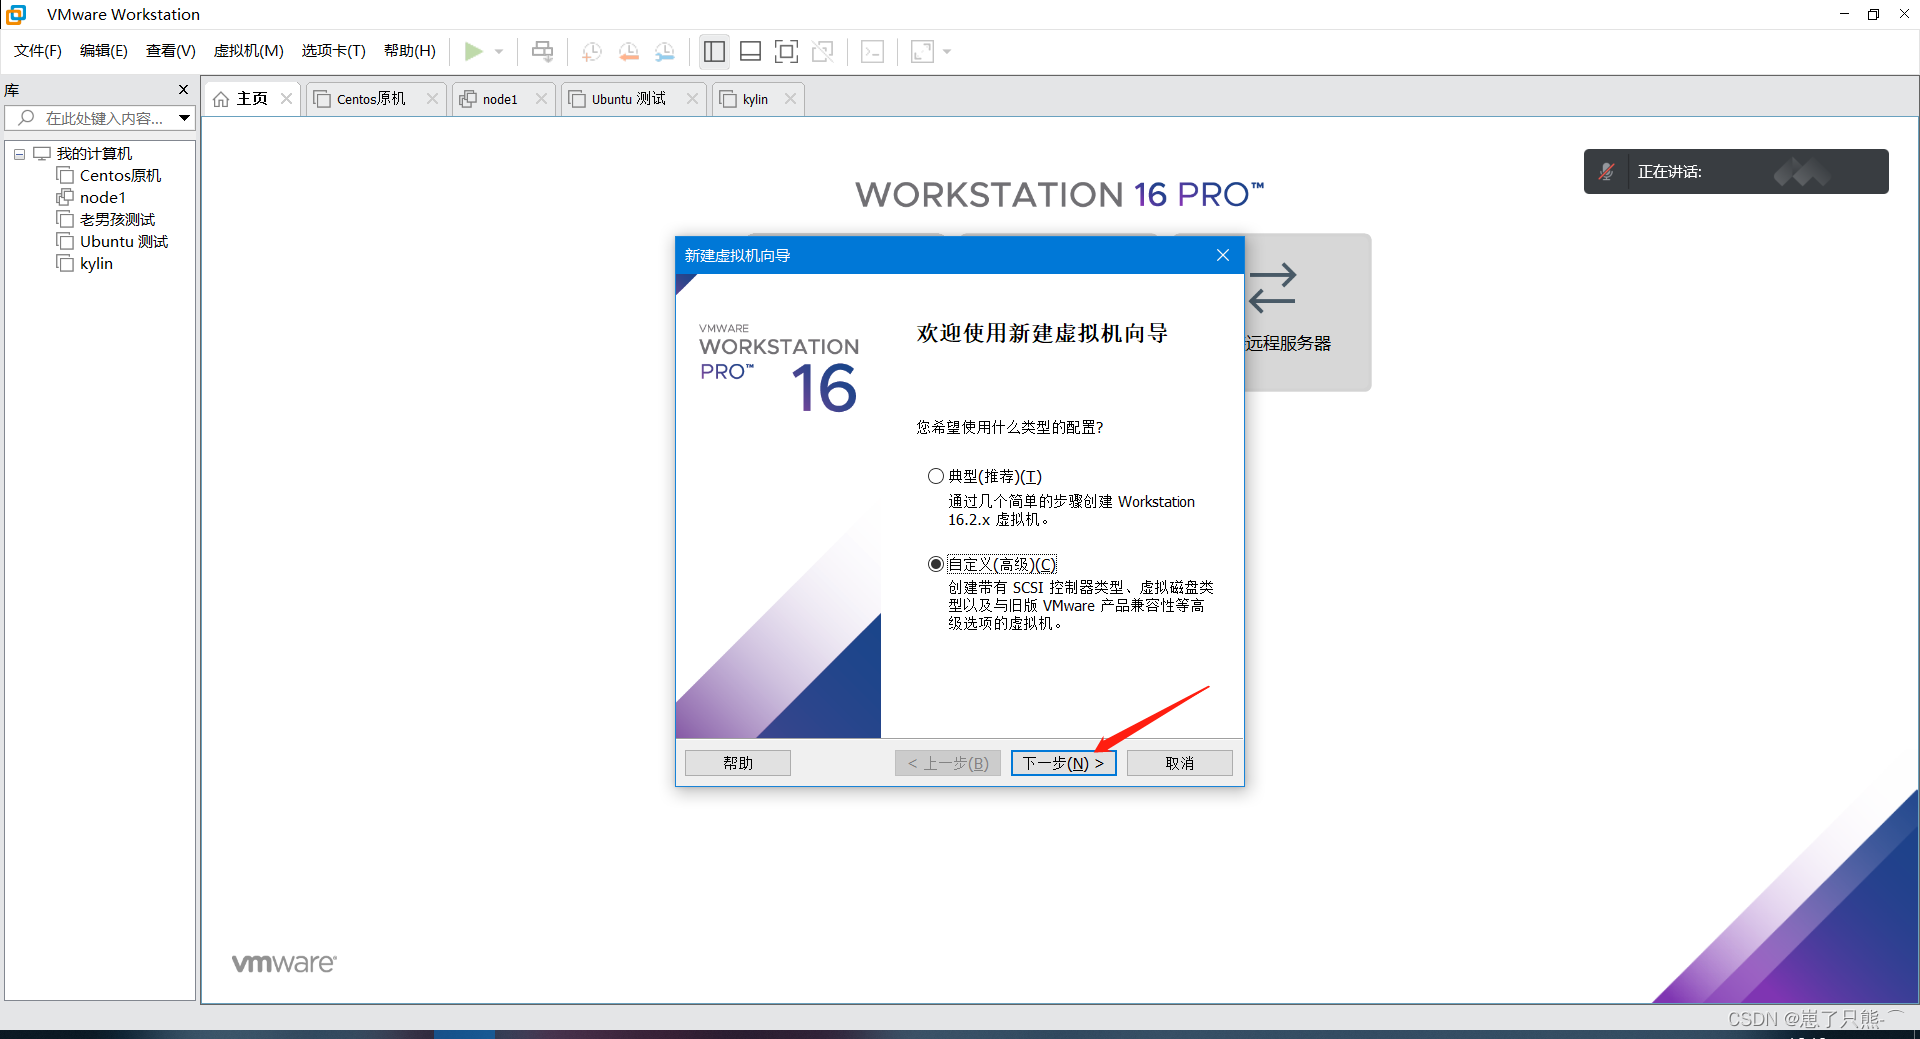Close the kylin tab
This screenshot has width=1920, height=1039.
[x=790, y=99]
